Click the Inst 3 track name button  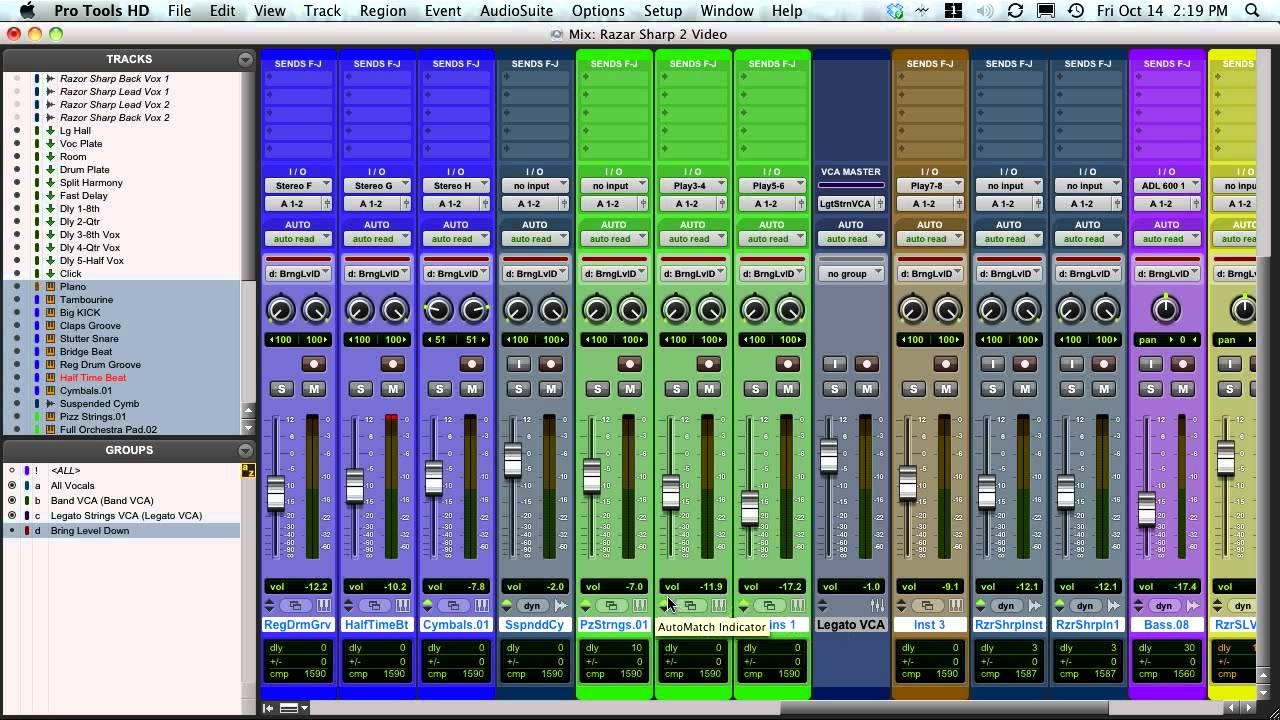930,625
